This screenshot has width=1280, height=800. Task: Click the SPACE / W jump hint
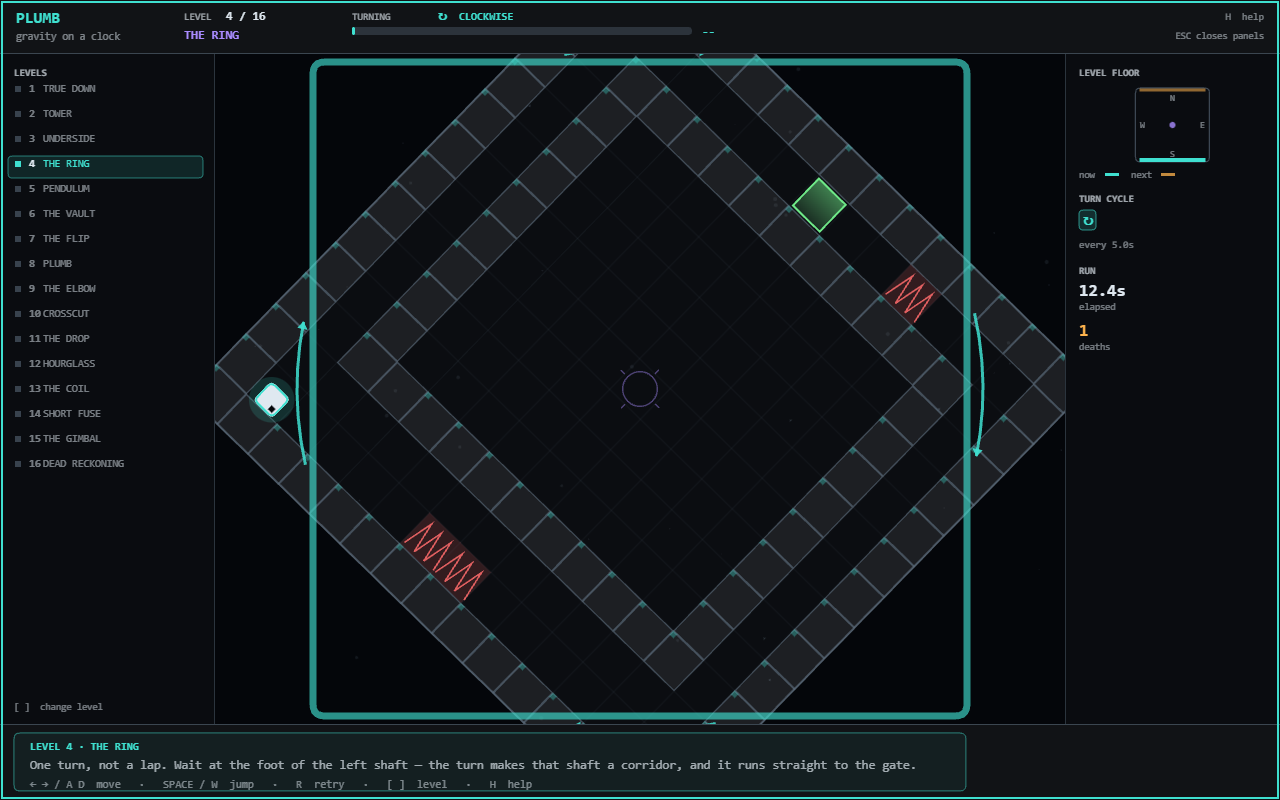[206, 784]
